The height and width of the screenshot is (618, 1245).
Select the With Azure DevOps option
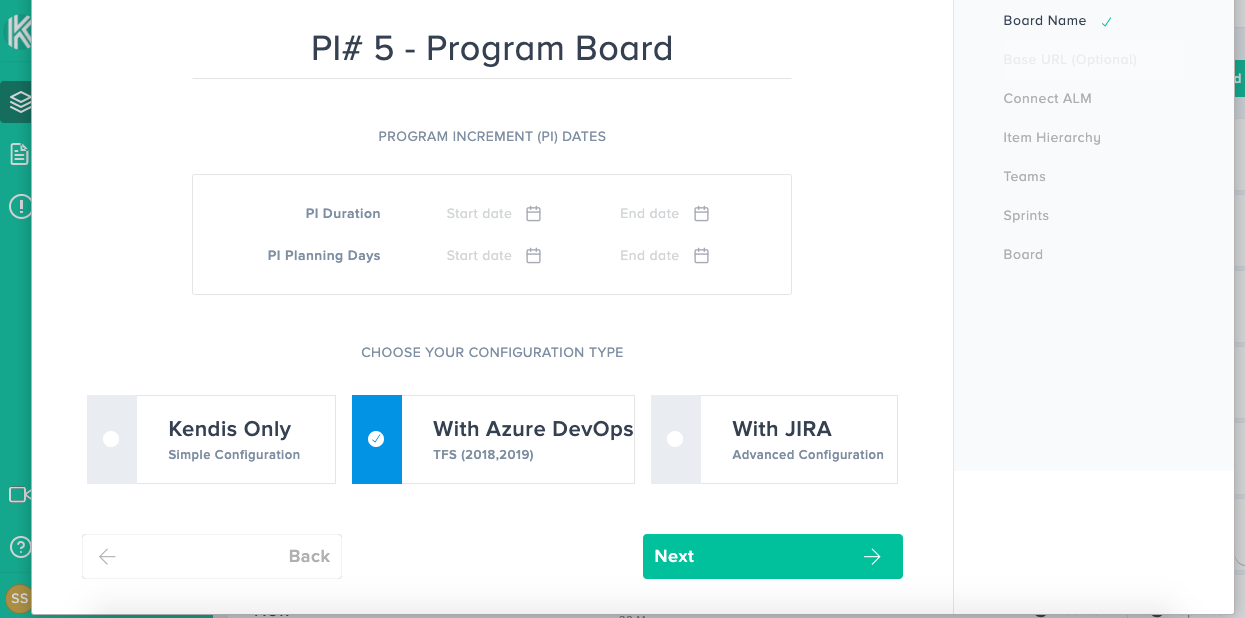[376, 439]
